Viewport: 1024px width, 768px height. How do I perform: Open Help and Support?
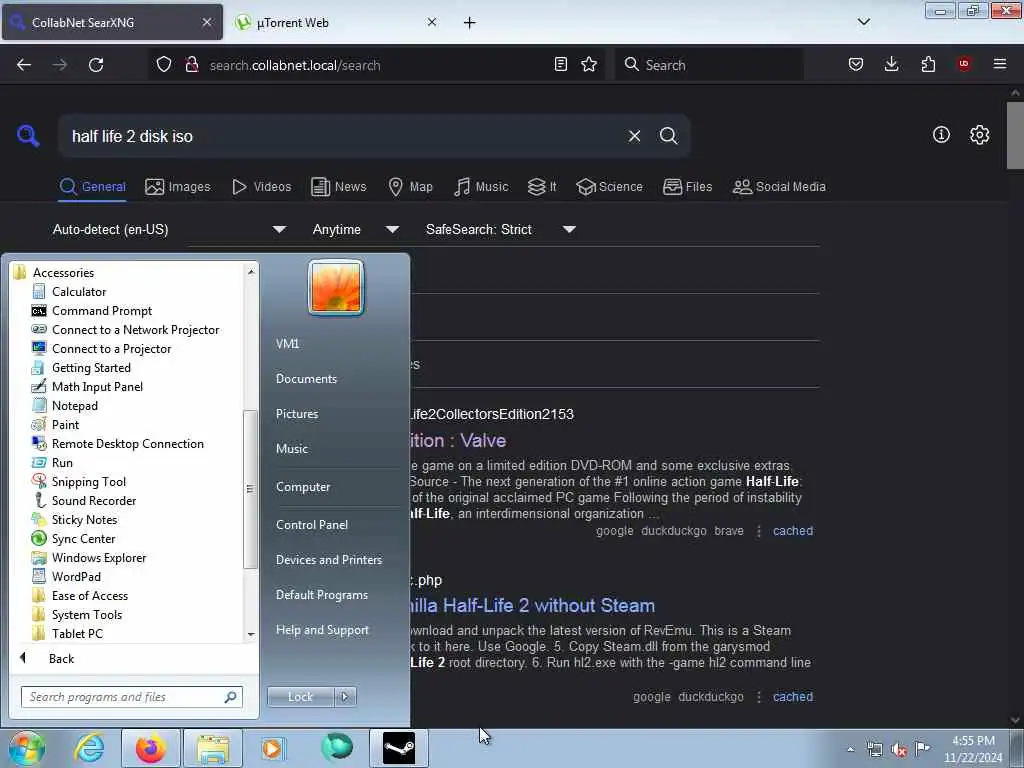(322, 630)
